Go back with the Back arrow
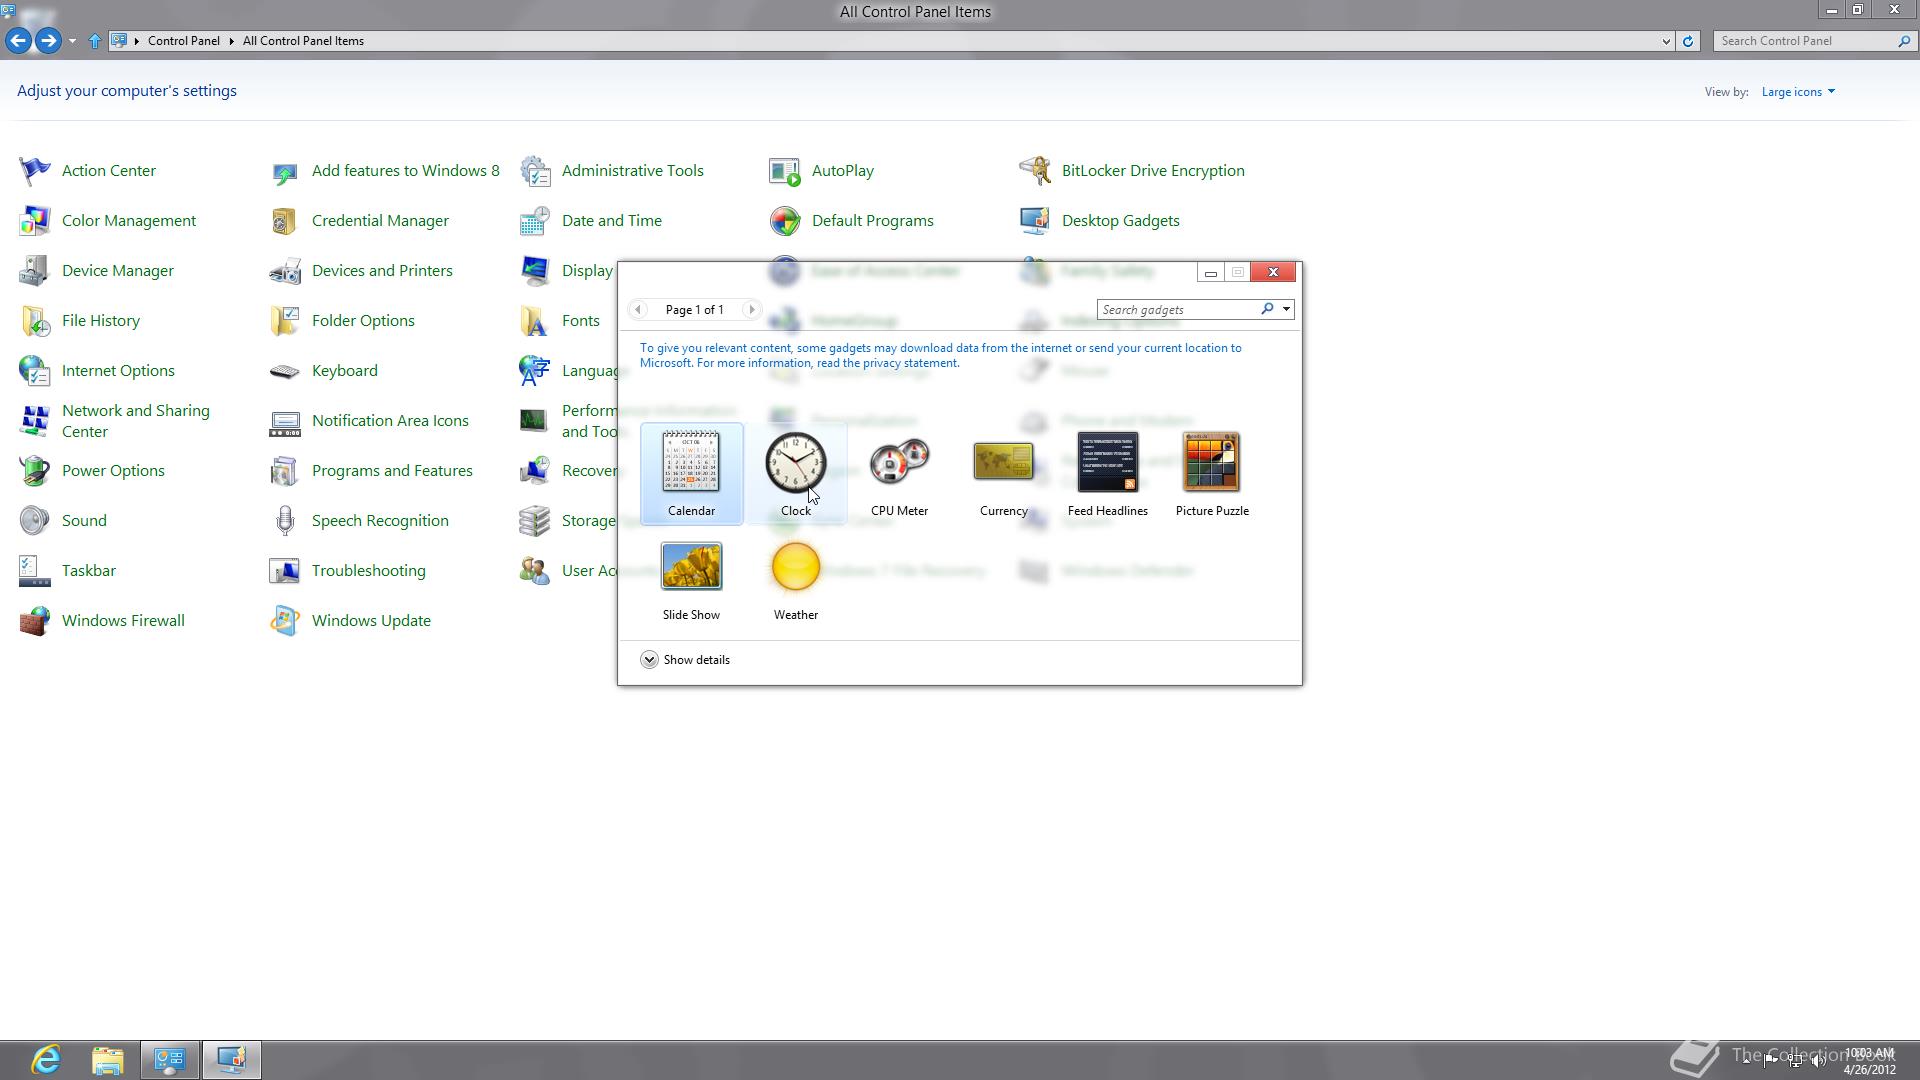 click(x=17, y=41)
